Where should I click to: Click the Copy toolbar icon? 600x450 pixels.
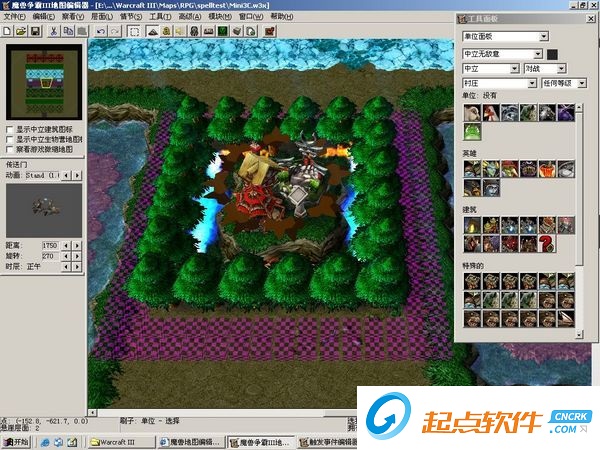[68, 31]
